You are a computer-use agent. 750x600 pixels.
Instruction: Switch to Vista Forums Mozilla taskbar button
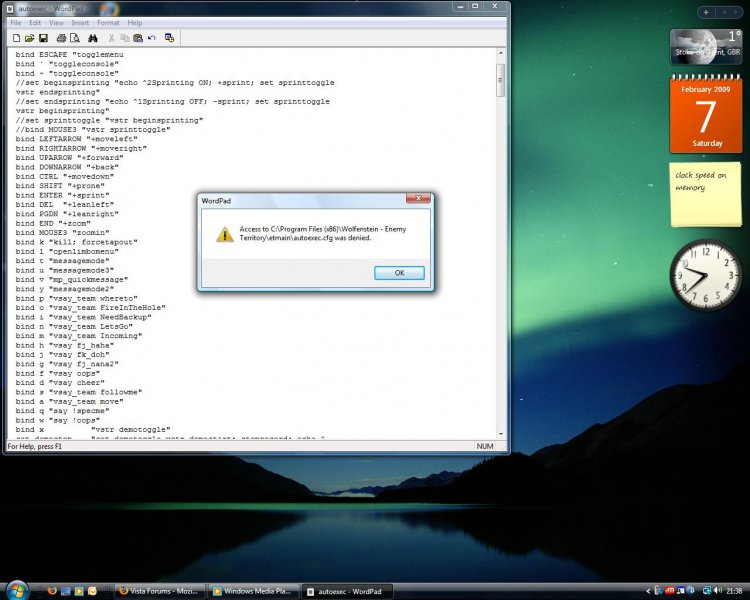tap(160, 591)
